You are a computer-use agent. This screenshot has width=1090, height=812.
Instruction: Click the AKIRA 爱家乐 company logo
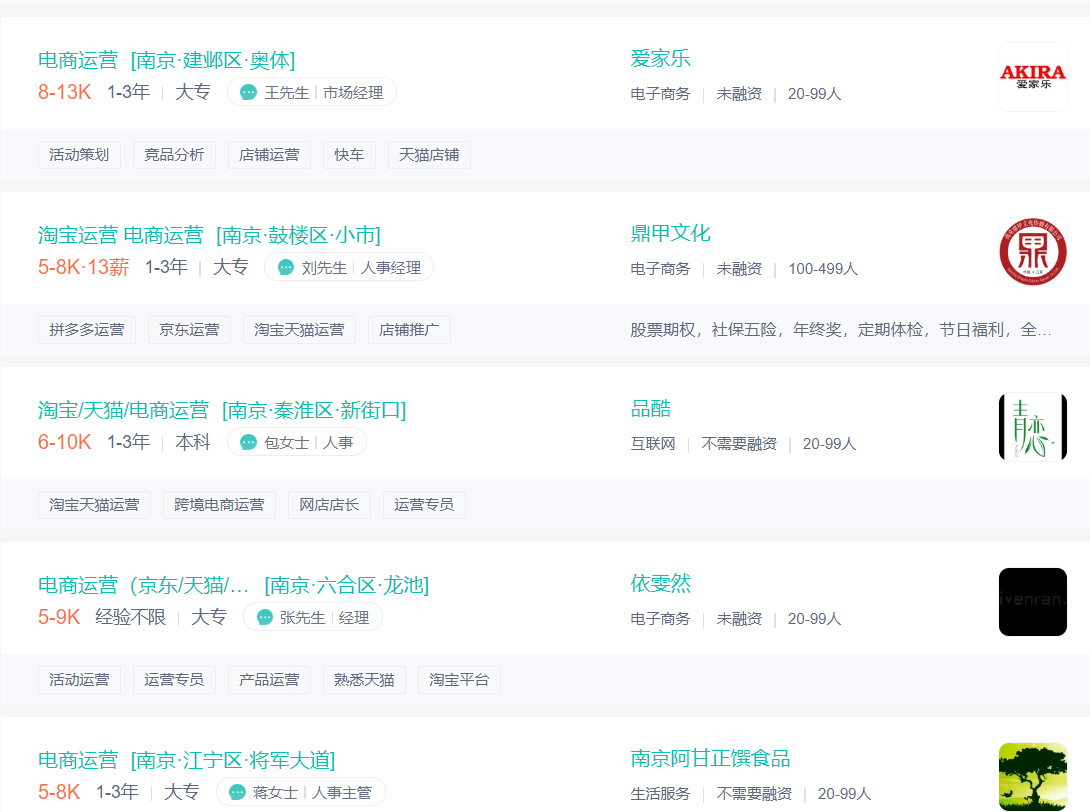(1032, 77)
